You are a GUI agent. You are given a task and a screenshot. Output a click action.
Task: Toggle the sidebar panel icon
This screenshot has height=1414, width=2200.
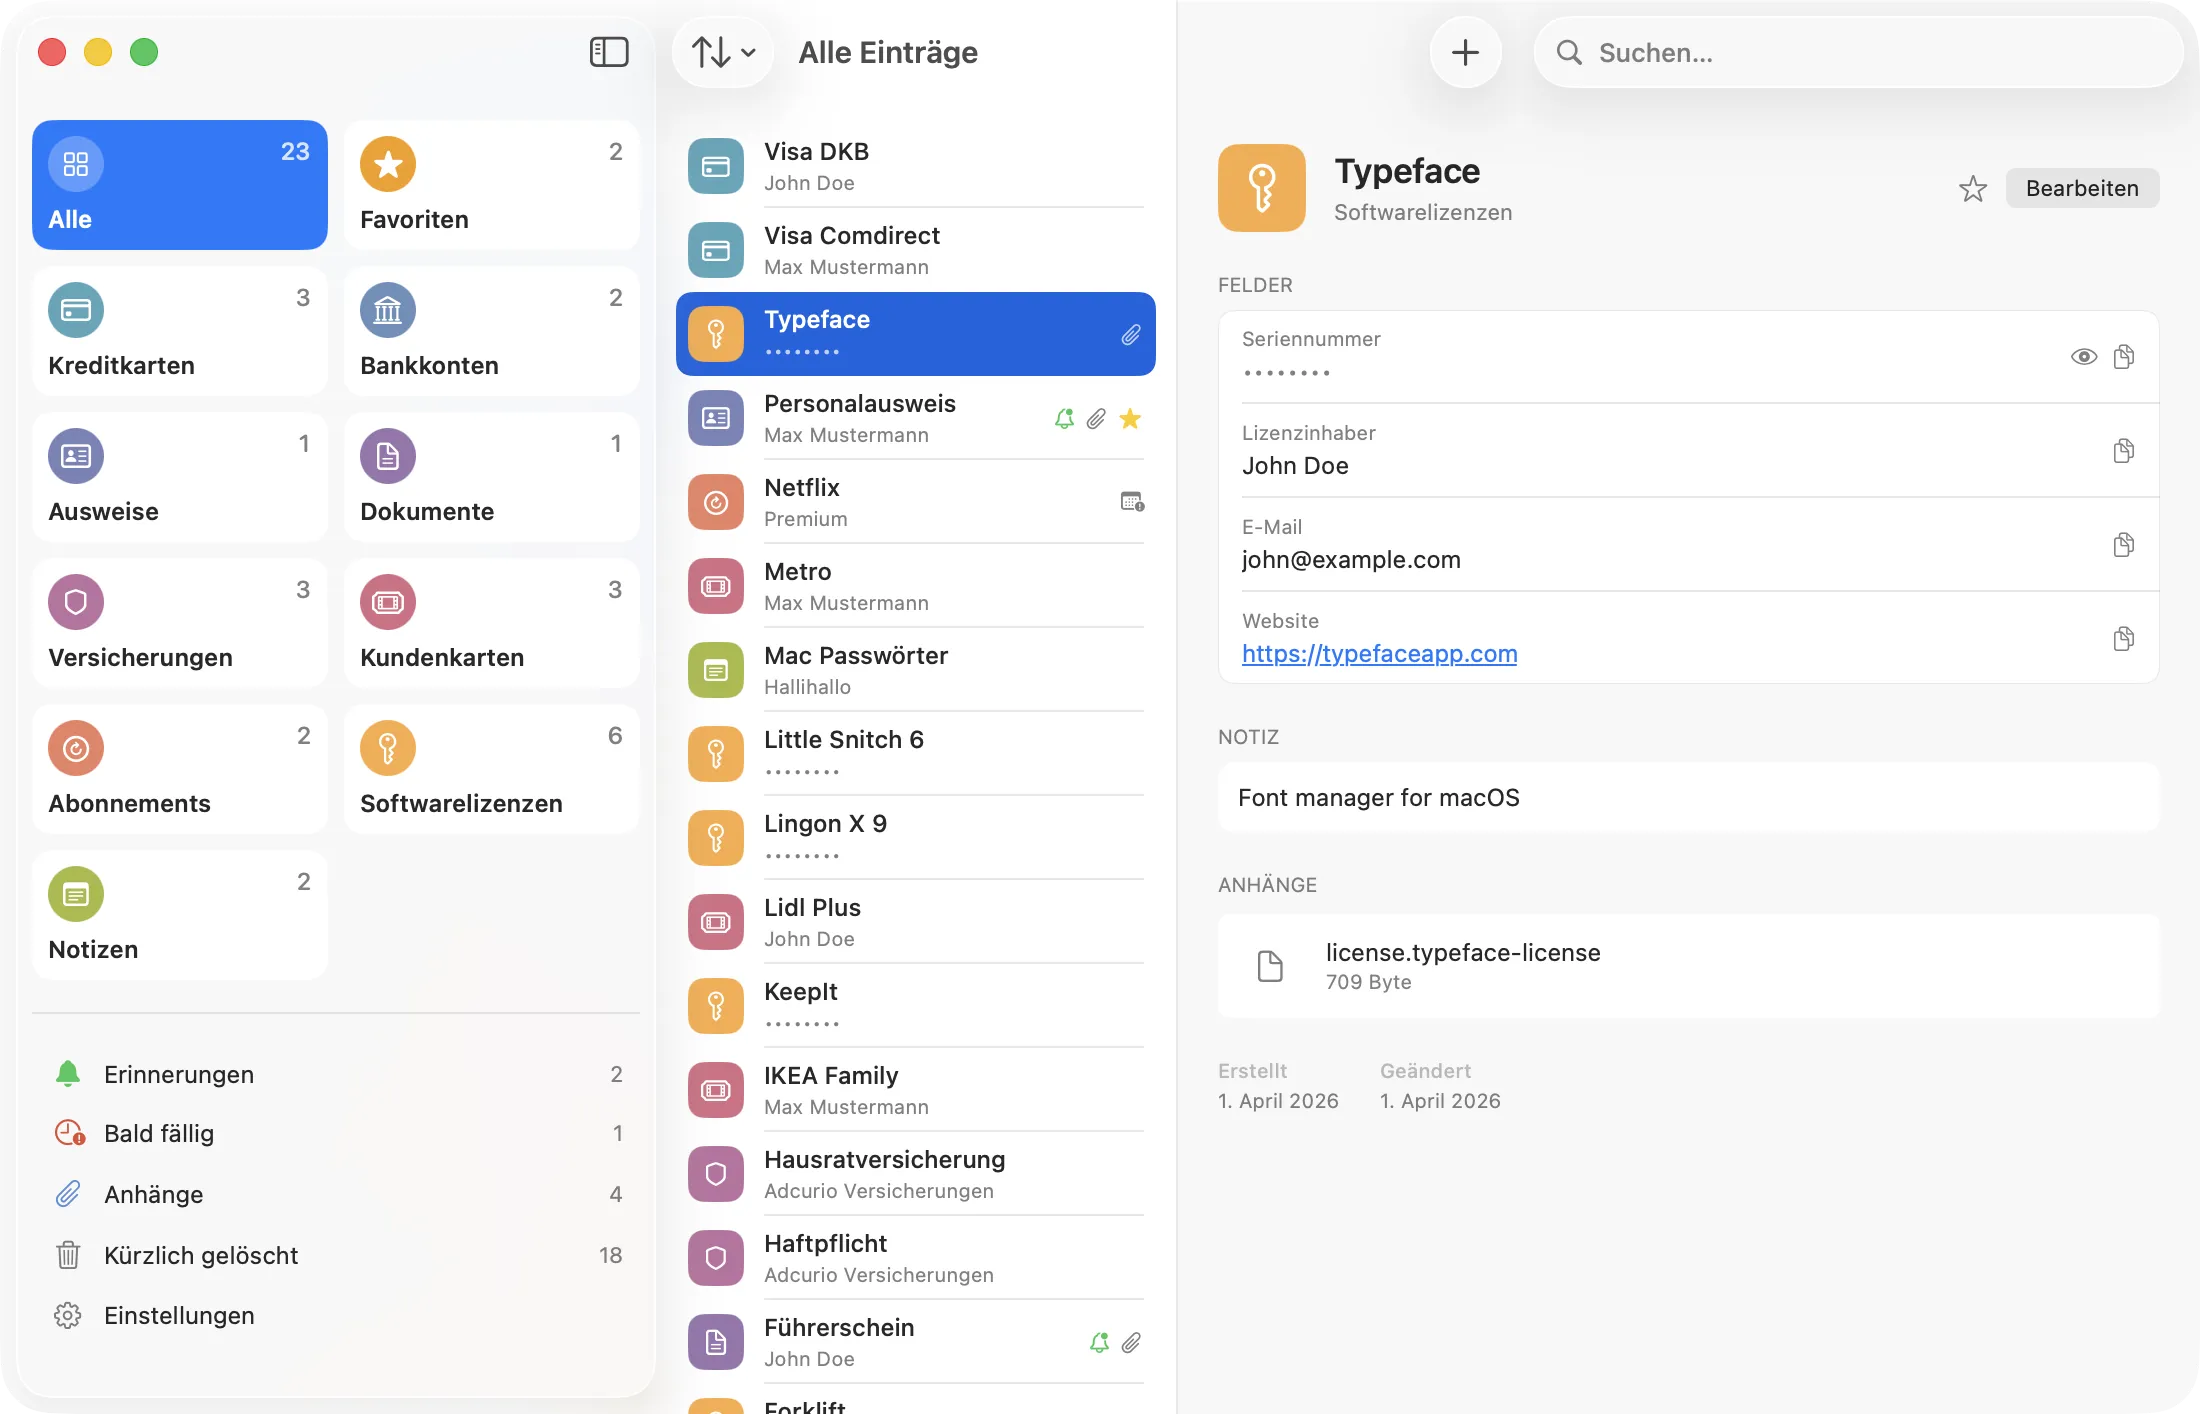[x=608, y=52]
